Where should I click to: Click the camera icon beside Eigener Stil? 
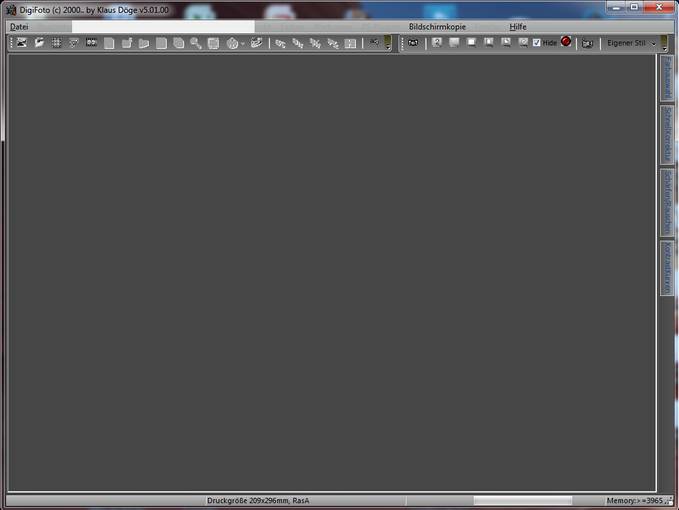(x=588, y=43)
